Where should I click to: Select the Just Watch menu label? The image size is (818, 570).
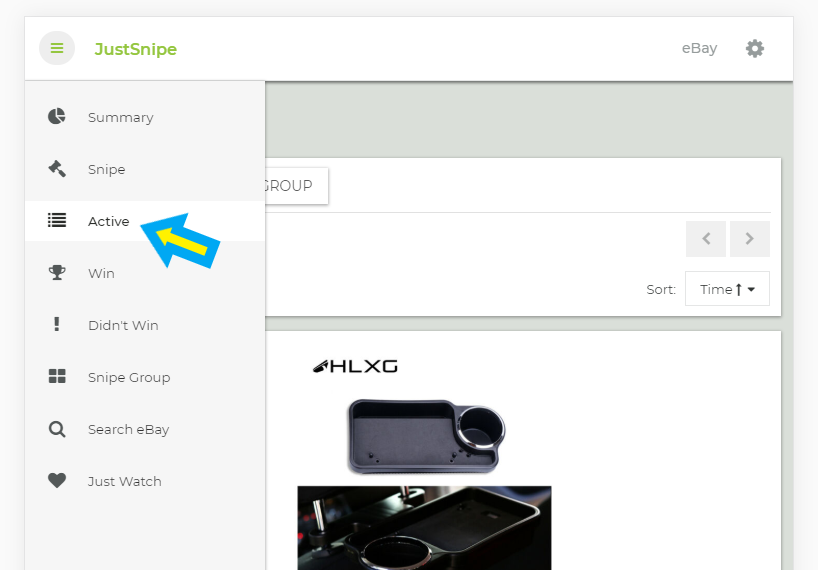coord(124,481)
